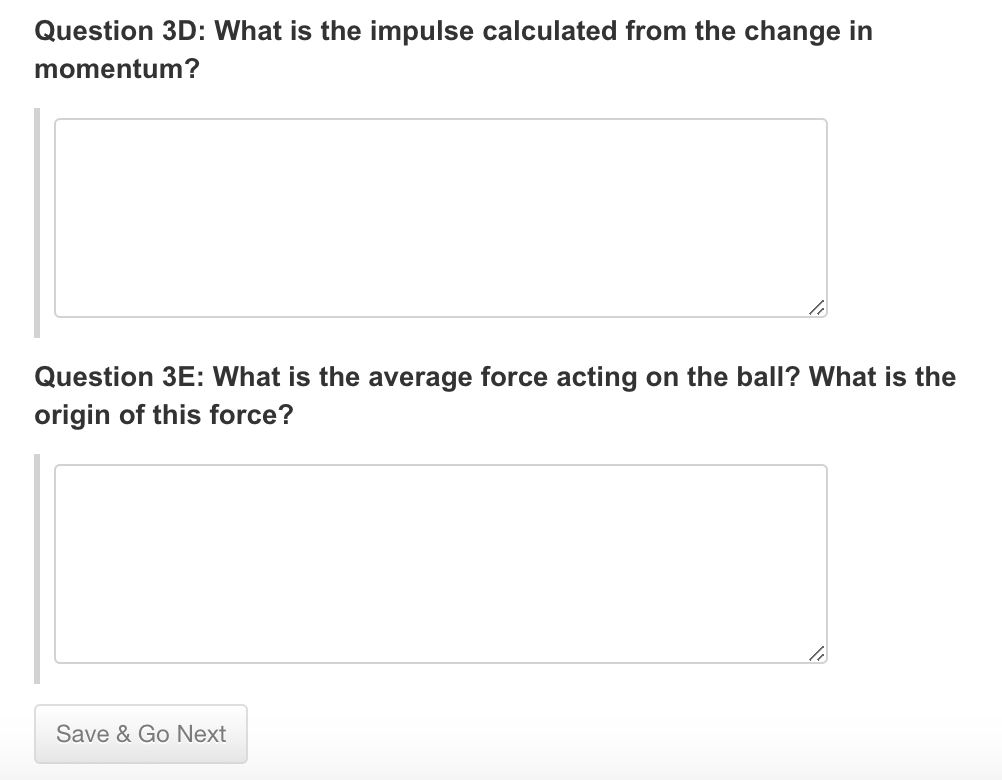Click the gray accent bar beside Question 3E's box
The width and height of the screenshot is (1002, 780).
pyautogui.click(x=38, y=562)
